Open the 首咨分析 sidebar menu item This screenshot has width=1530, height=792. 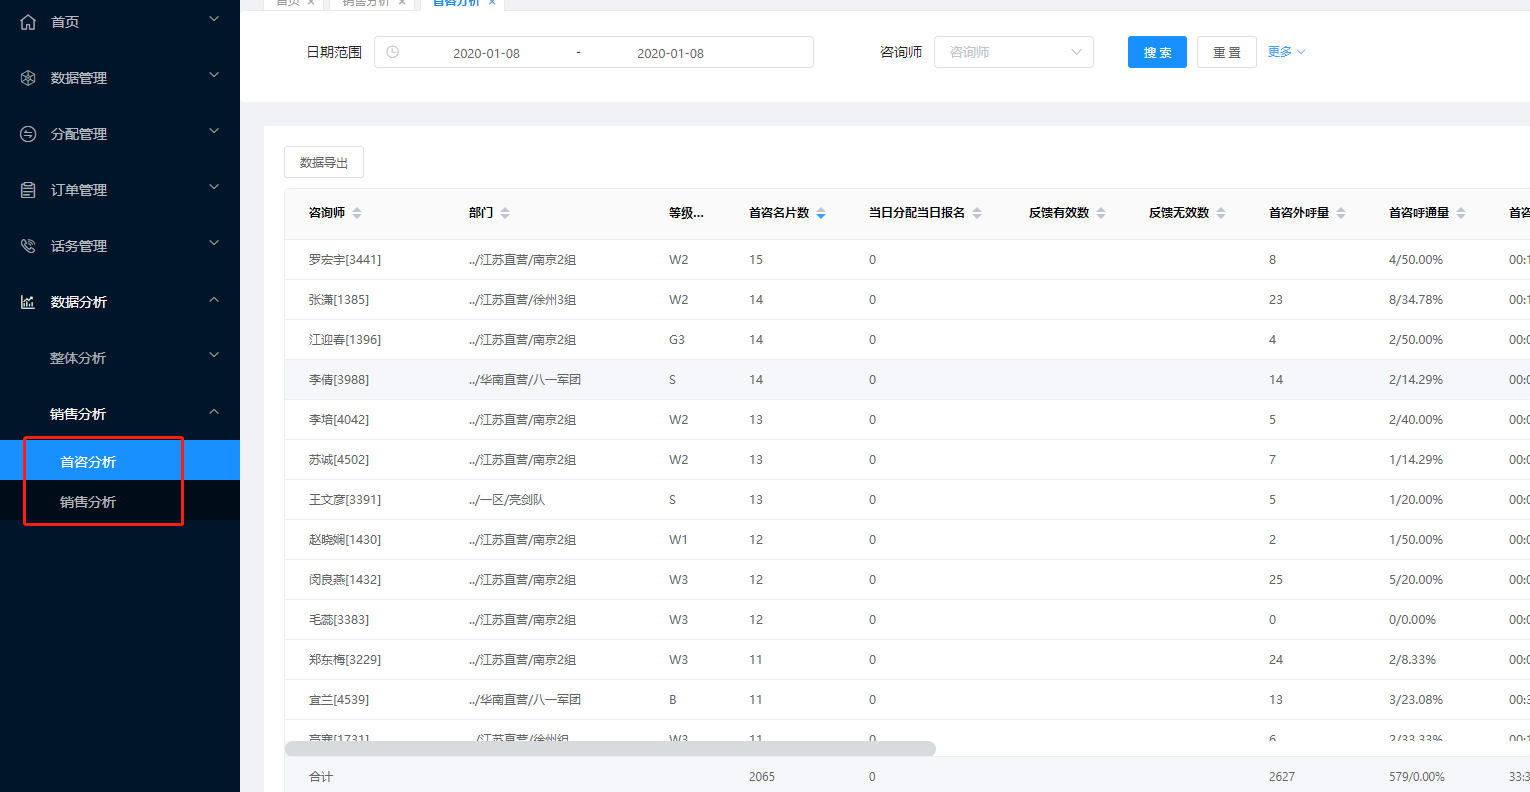(x=88, y=462)
